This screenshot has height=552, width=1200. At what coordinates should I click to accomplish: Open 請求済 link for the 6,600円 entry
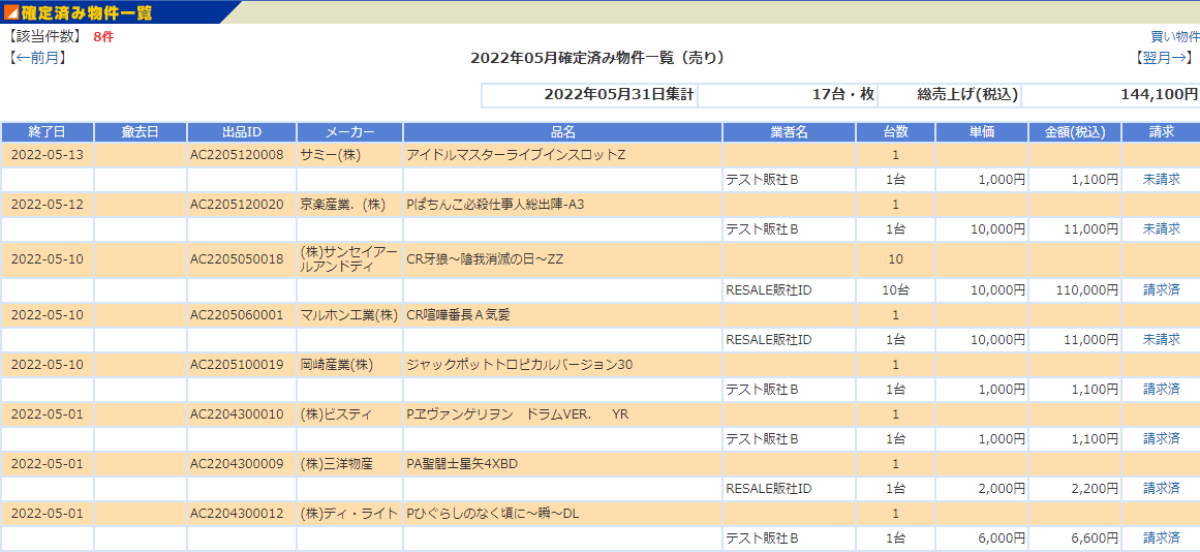1161,538
